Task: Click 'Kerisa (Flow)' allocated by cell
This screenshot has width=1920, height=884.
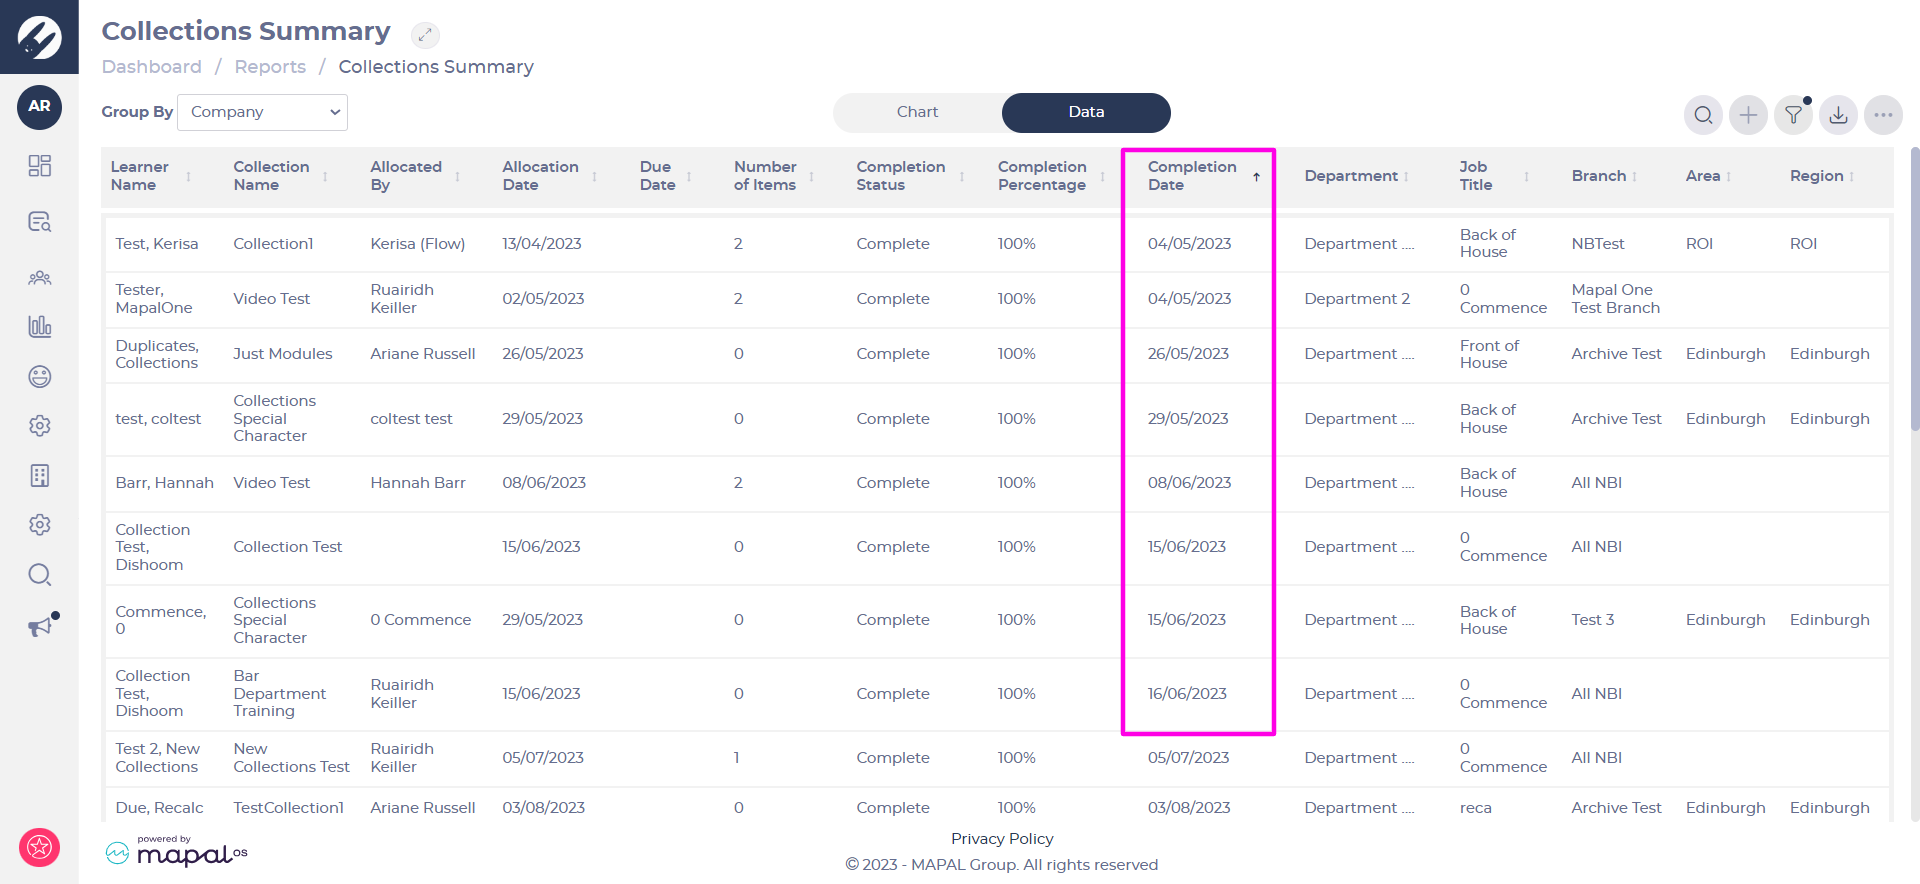Action: tap(418, 244)
